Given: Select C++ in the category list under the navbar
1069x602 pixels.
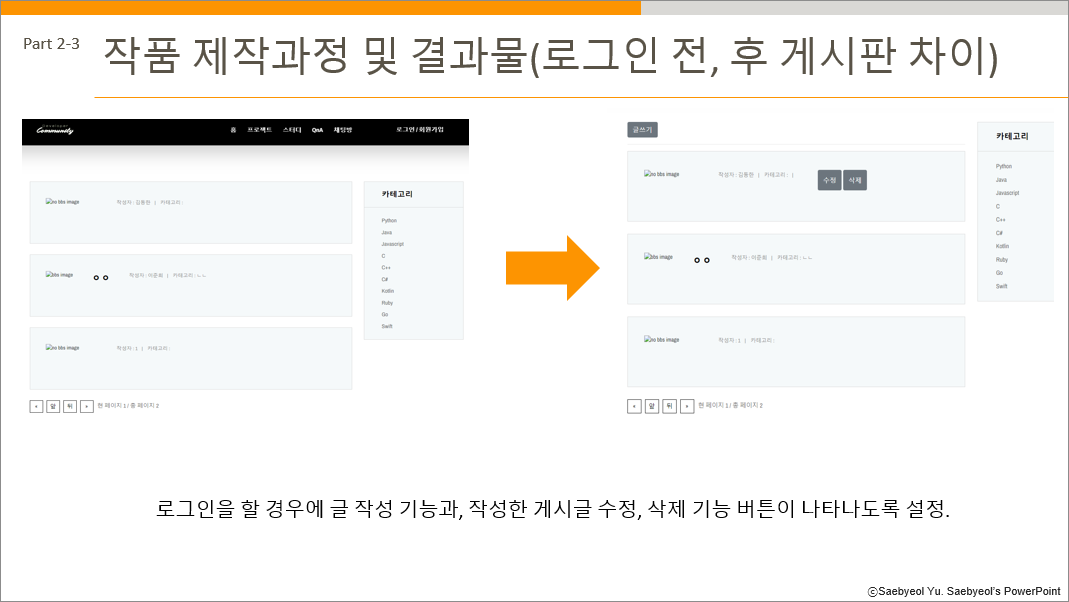Looking at the screenshot, I should 386,268.
